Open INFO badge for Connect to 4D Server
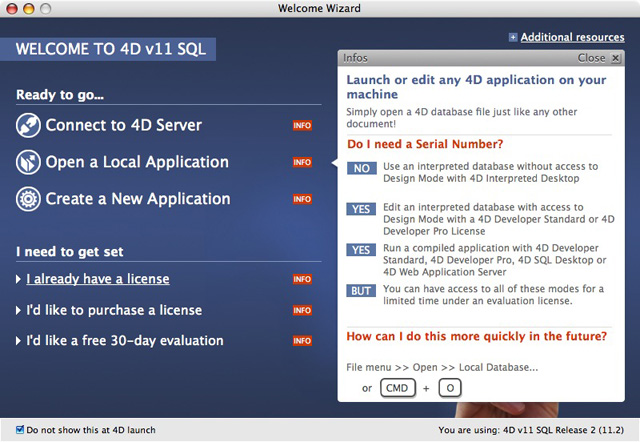Screen dimensions: 640x442 click(x=302, y=126)
